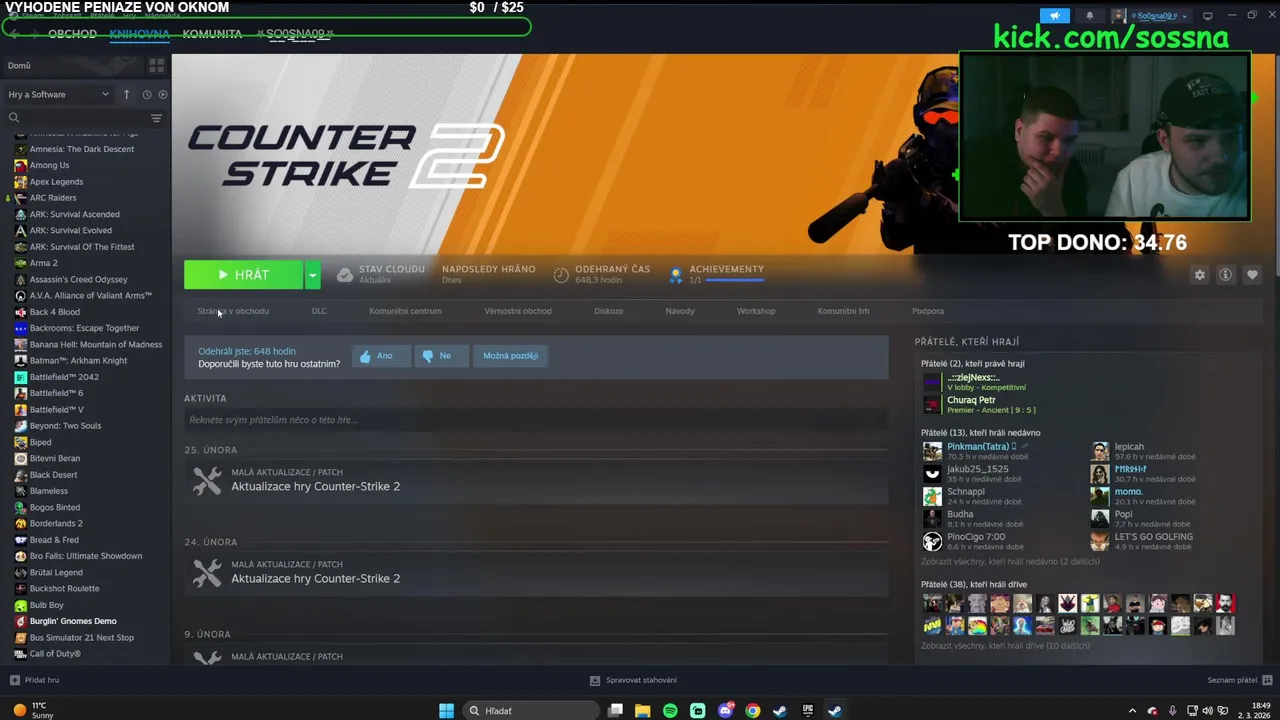Open advanced filter options icon
This screenshot has height=720, width=1280.
tap(156, 118)
